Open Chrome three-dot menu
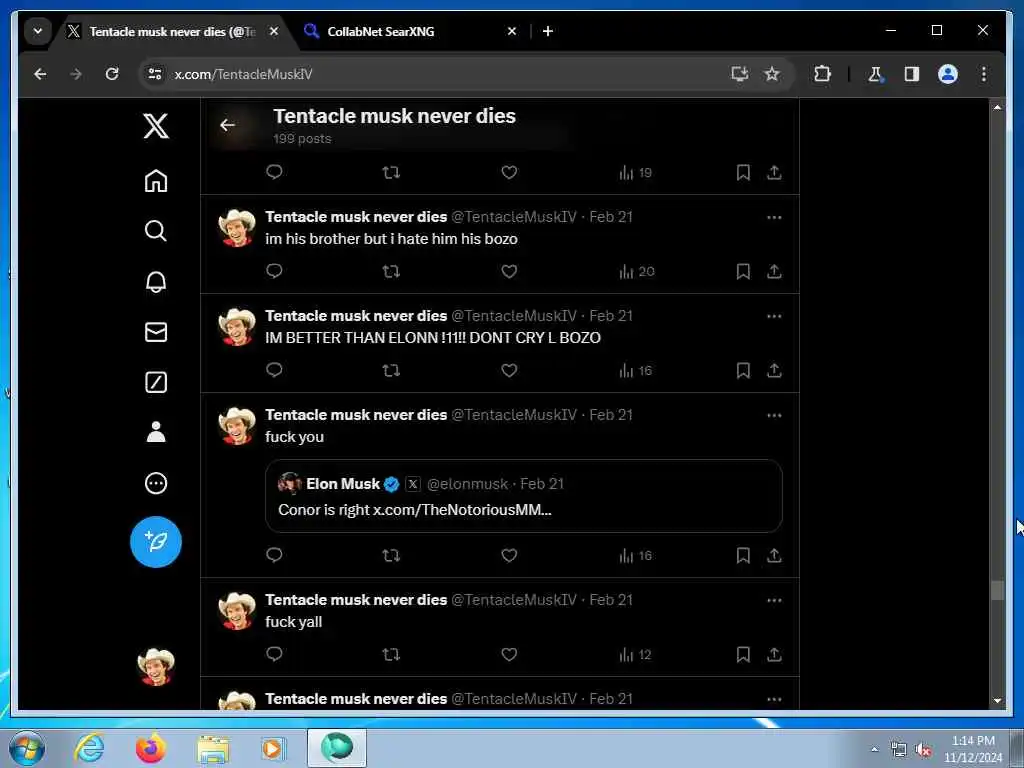Viewport: 1024px width, 768px height. (984, 74)
